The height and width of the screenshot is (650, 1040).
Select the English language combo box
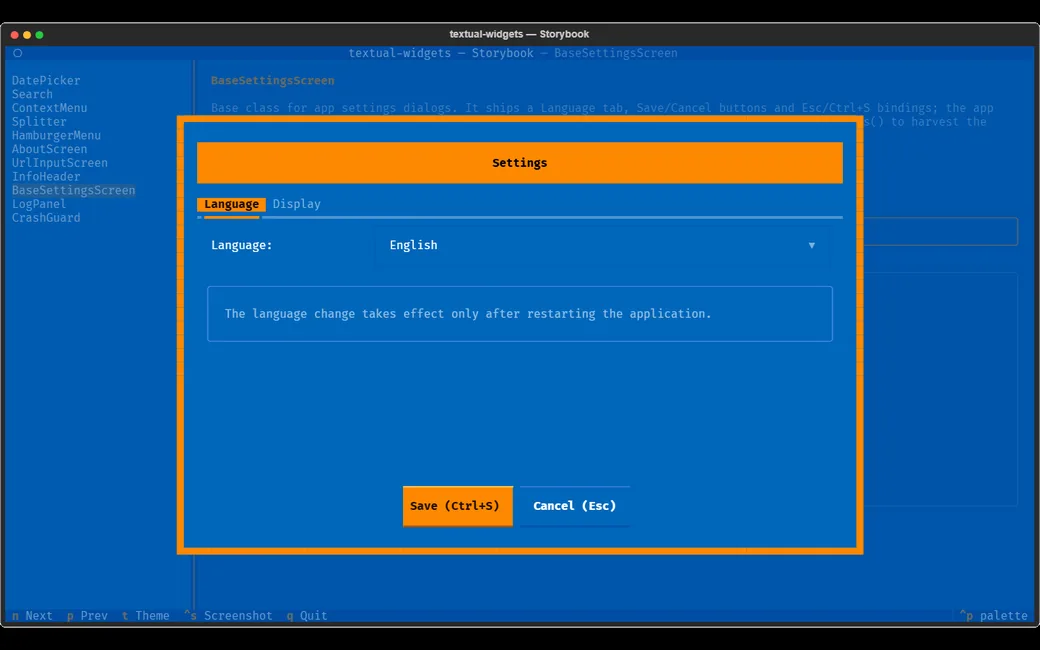[603, 245]
